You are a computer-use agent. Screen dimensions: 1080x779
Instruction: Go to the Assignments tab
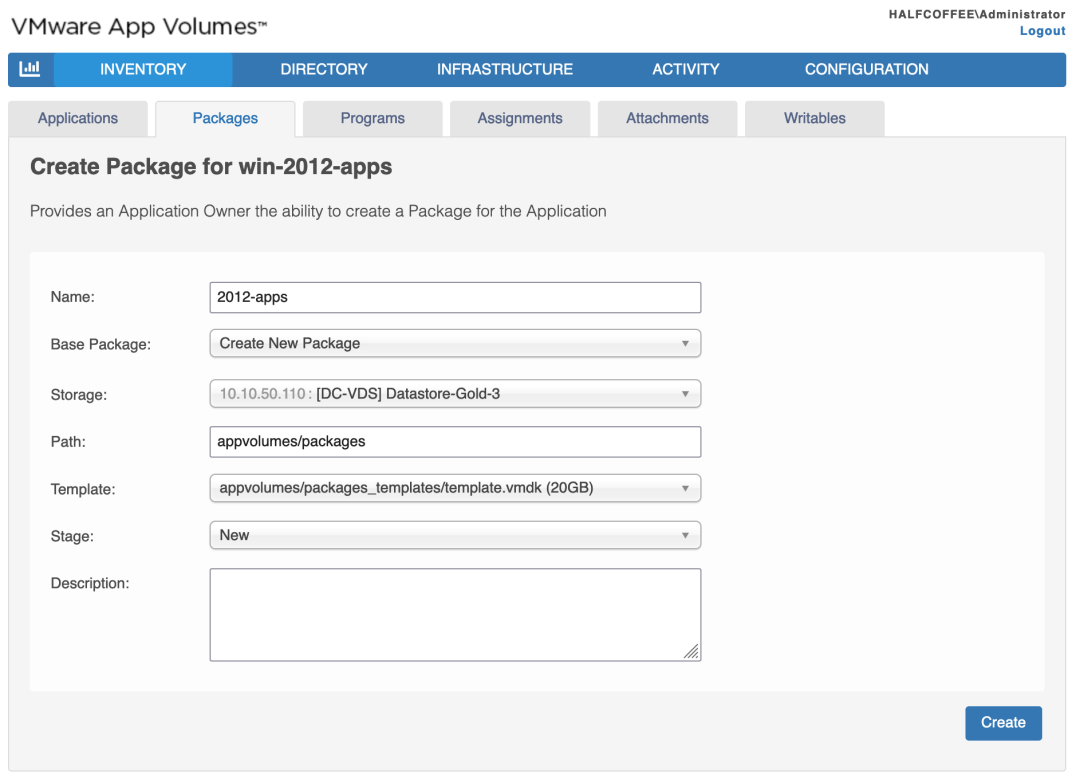[x=520, y=118]
